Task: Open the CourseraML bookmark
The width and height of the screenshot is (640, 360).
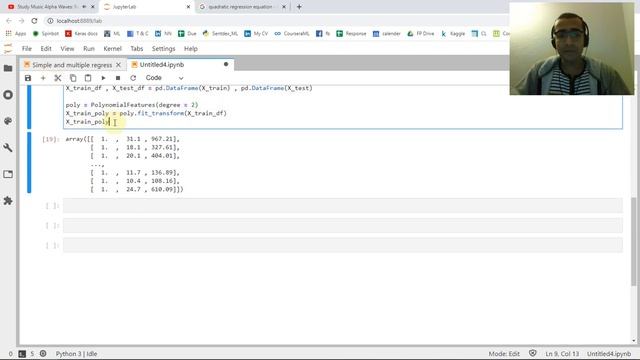Action: point(292,33)
